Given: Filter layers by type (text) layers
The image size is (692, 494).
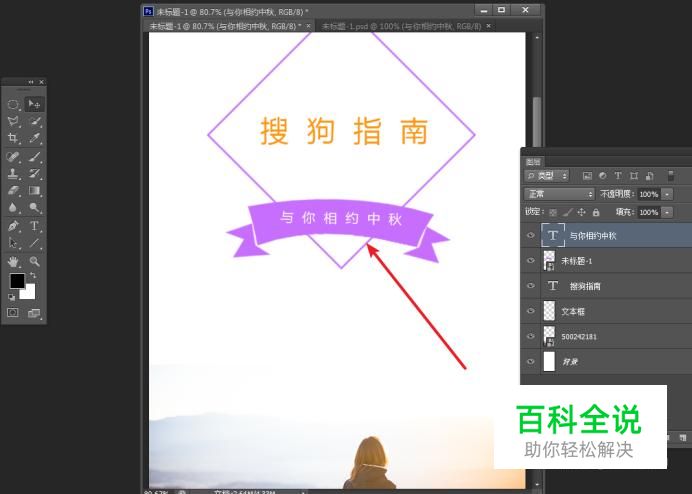Looking at the screenshot, I should point(618,176).
